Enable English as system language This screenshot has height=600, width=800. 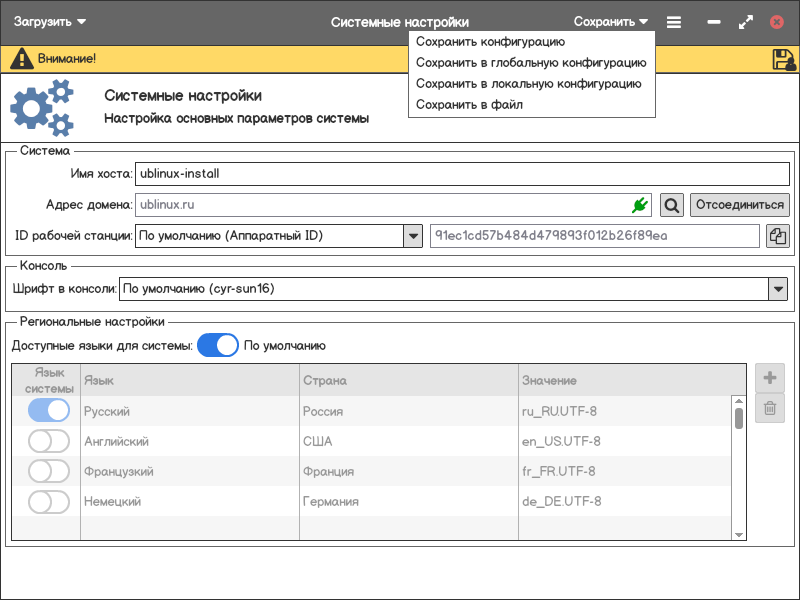[x=49, y=441]
